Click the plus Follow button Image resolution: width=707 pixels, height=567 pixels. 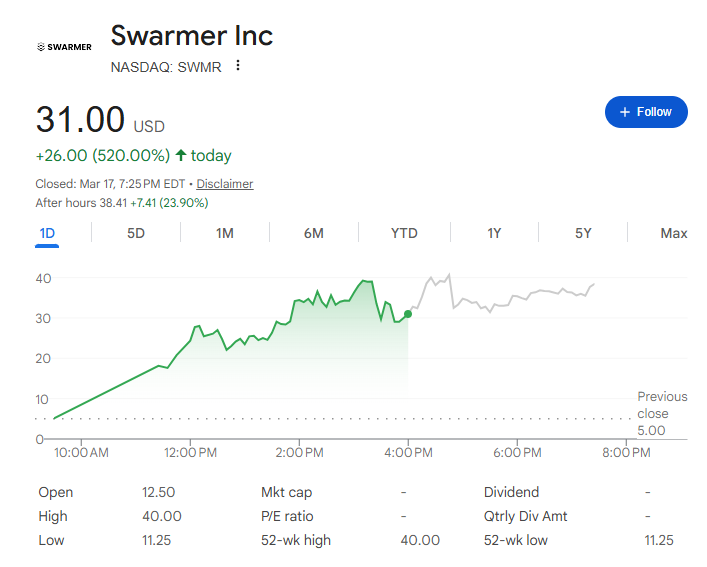pyautogui.click(x=646, y=112)
